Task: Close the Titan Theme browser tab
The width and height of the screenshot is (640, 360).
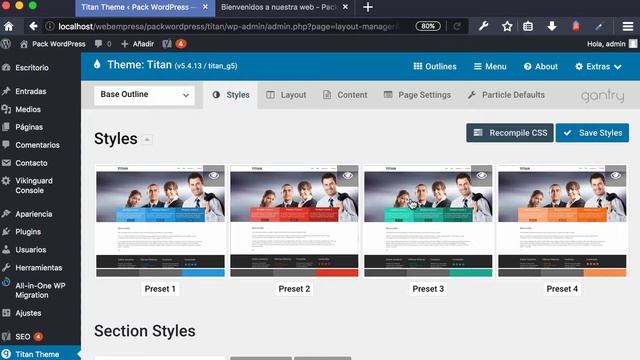Action: (205, 7)
